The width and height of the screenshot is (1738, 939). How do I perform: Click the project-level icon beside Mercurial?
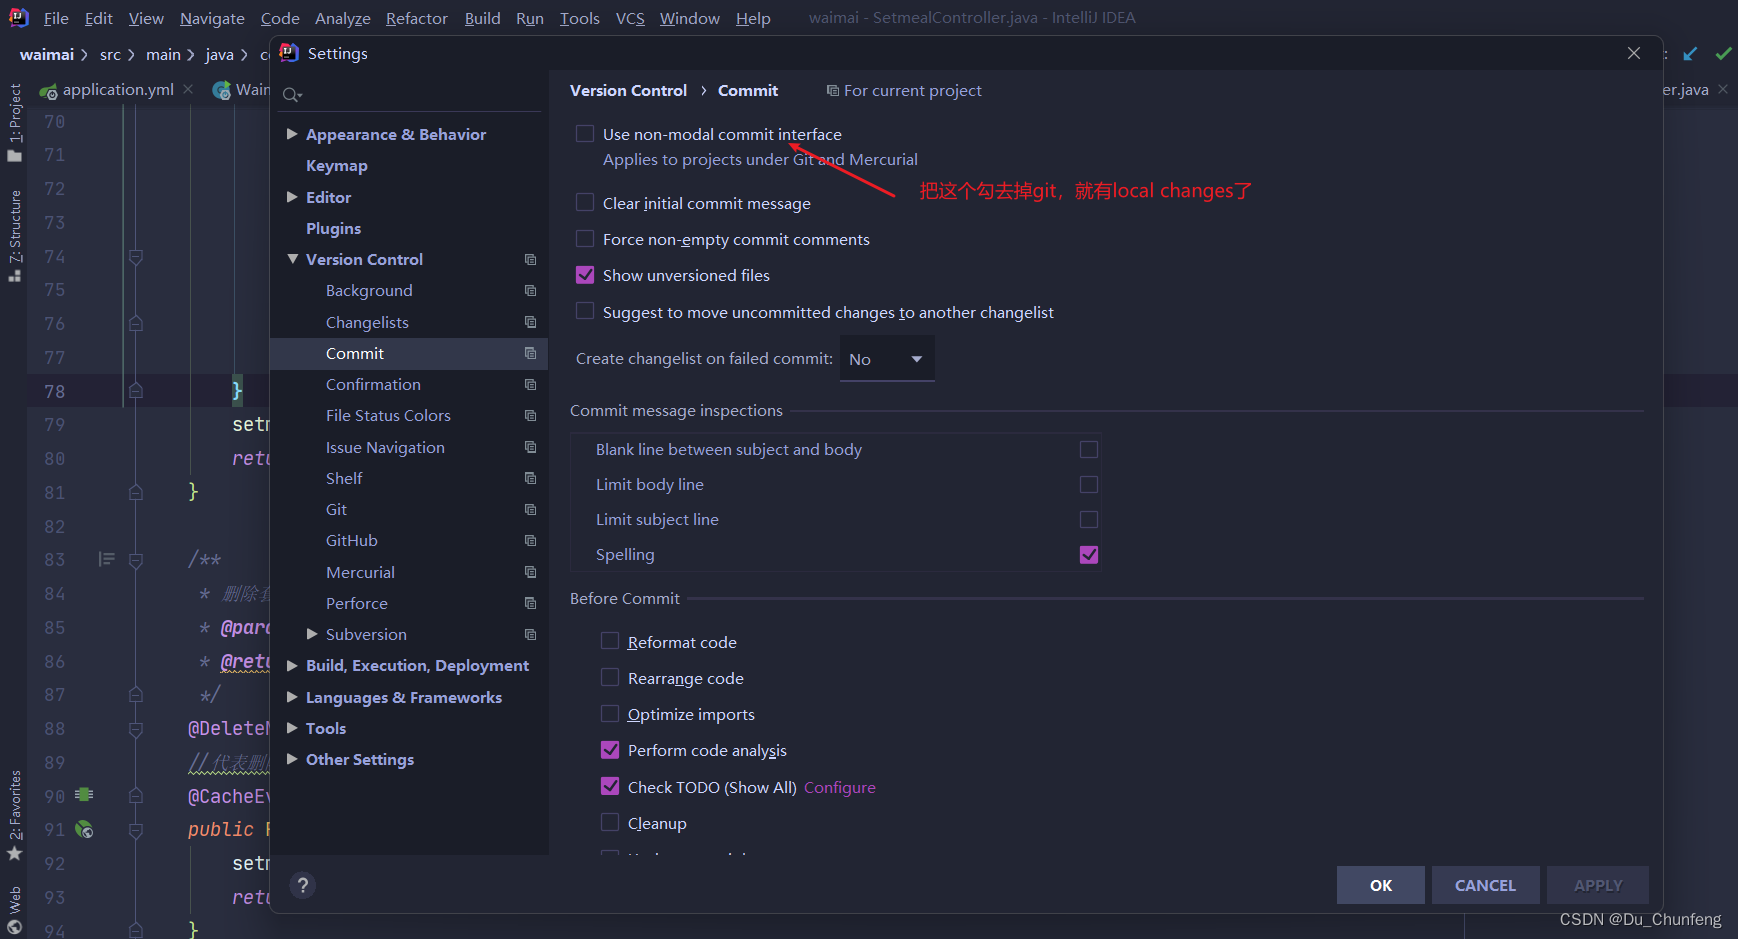click(530, 572)
